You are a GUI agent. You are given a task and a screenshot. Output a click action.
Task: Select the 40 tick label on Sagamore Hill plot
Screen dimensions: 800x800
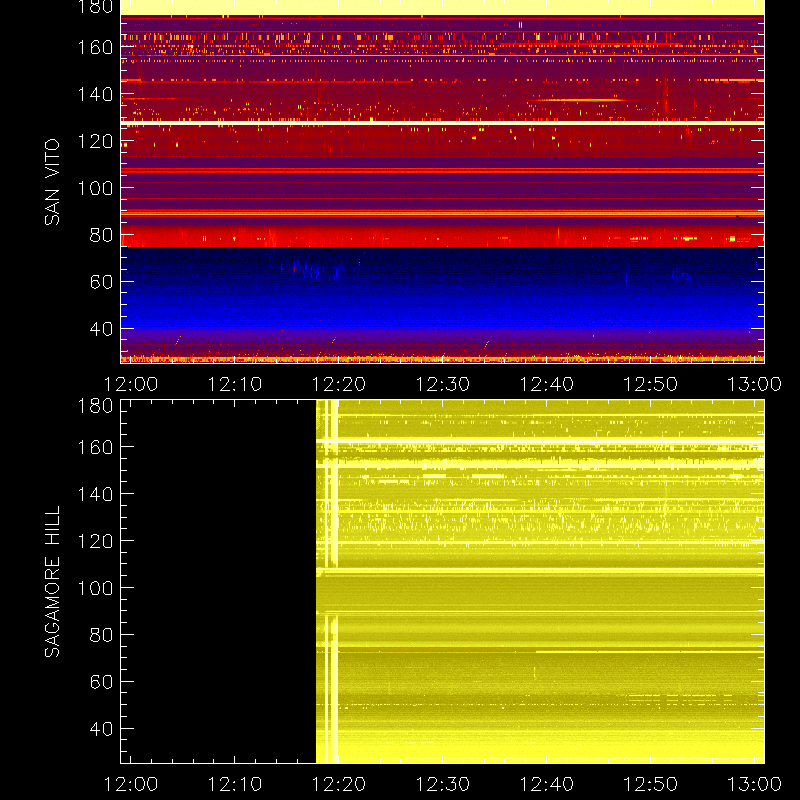pos(101,729)
